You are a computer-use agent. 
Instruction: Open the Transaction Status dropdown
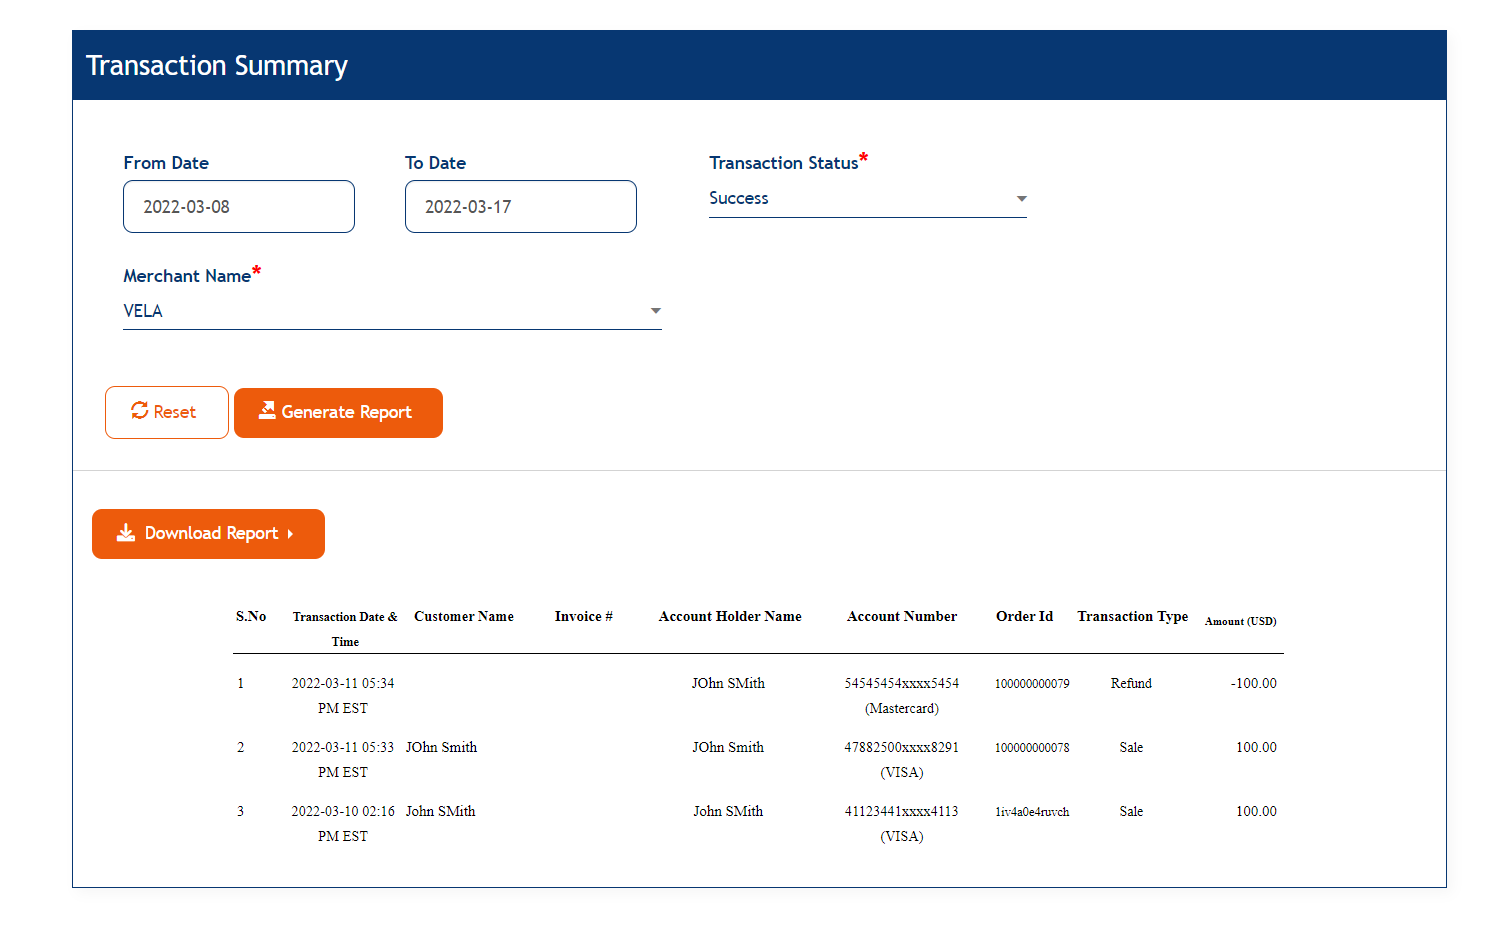pos(1021,198)
